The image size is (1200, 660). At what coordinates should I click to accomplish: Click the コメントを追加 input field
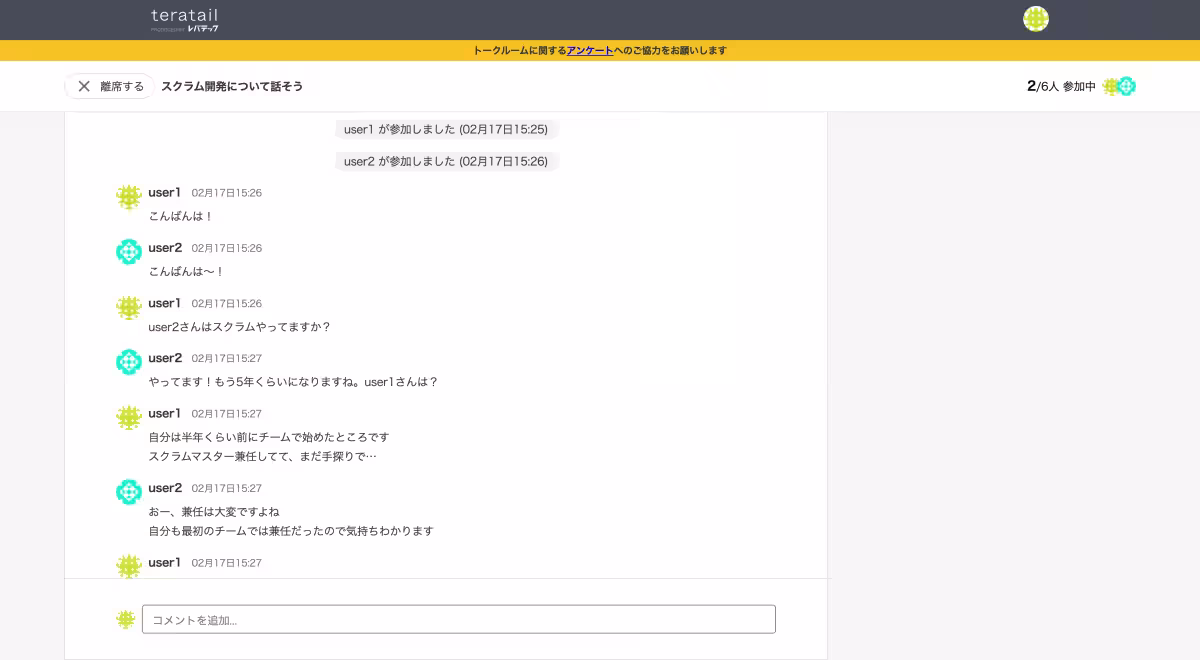(x=459, y=619)
